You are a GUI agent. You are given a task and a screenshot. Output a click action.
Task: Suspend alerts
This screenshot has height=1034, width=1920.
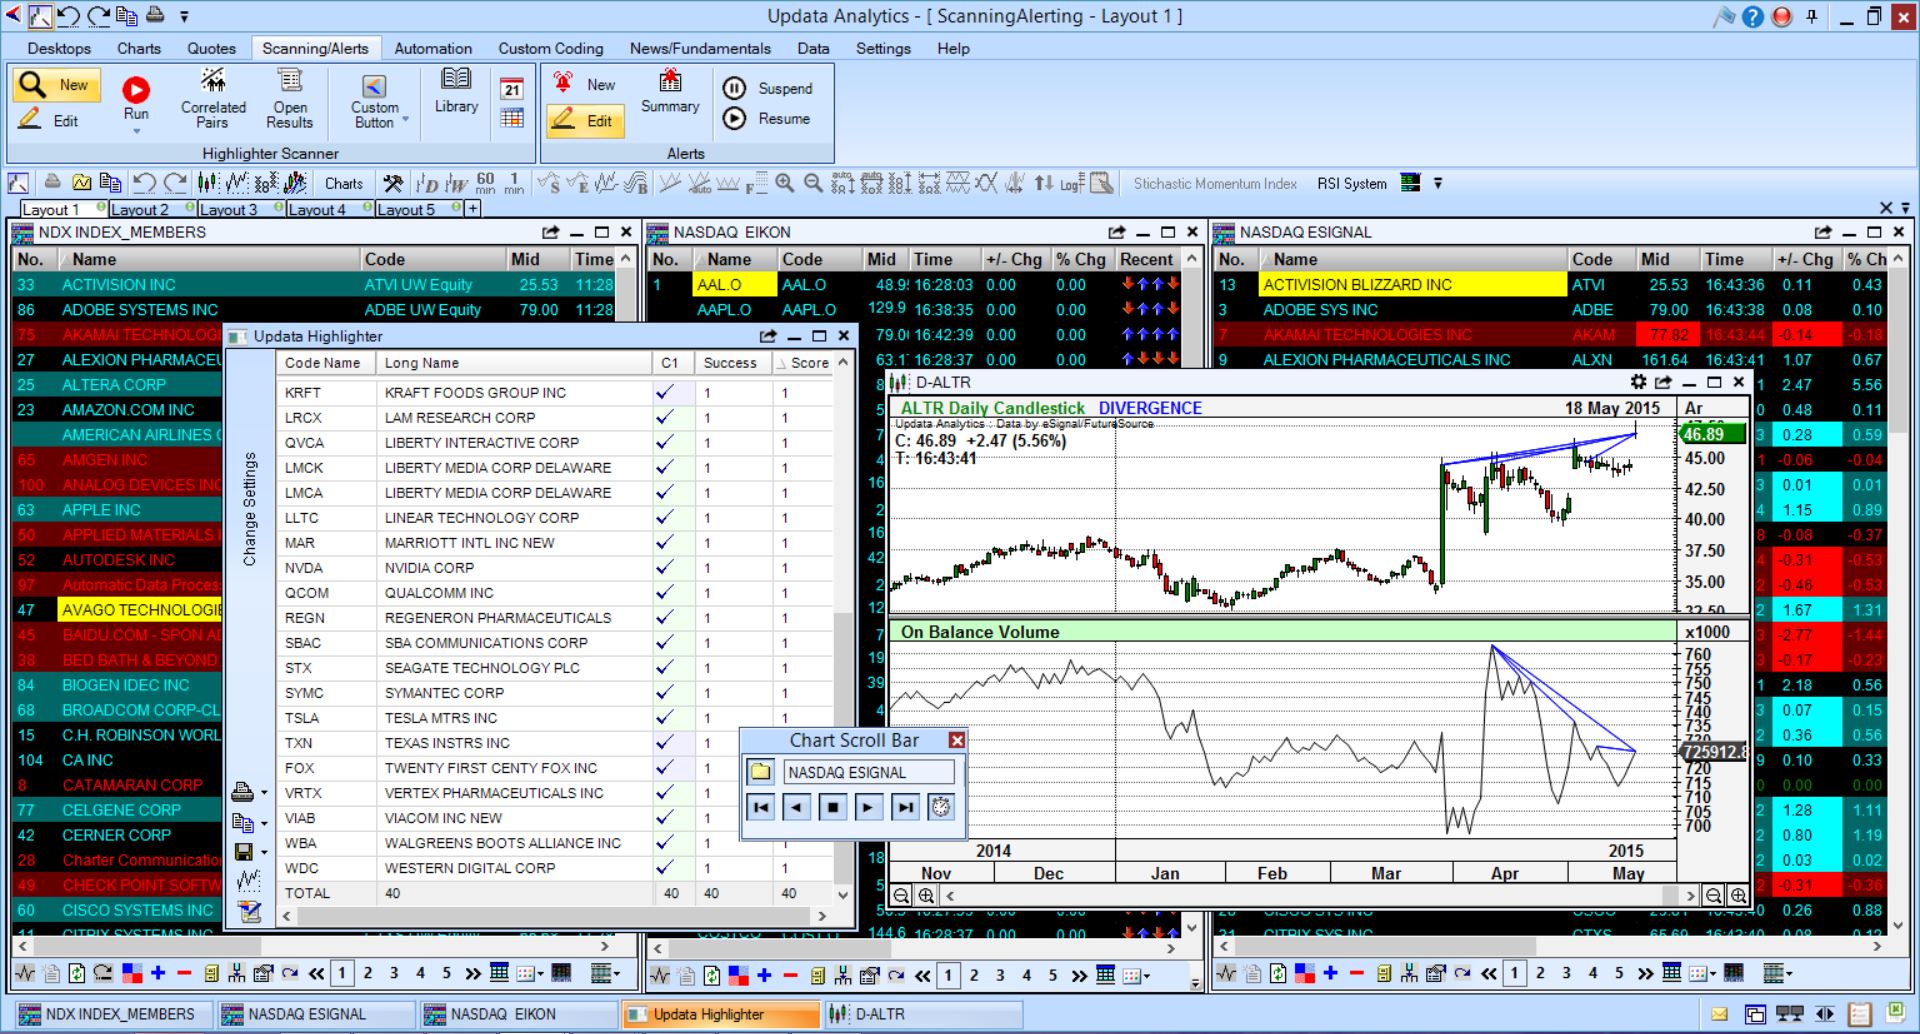768,88
